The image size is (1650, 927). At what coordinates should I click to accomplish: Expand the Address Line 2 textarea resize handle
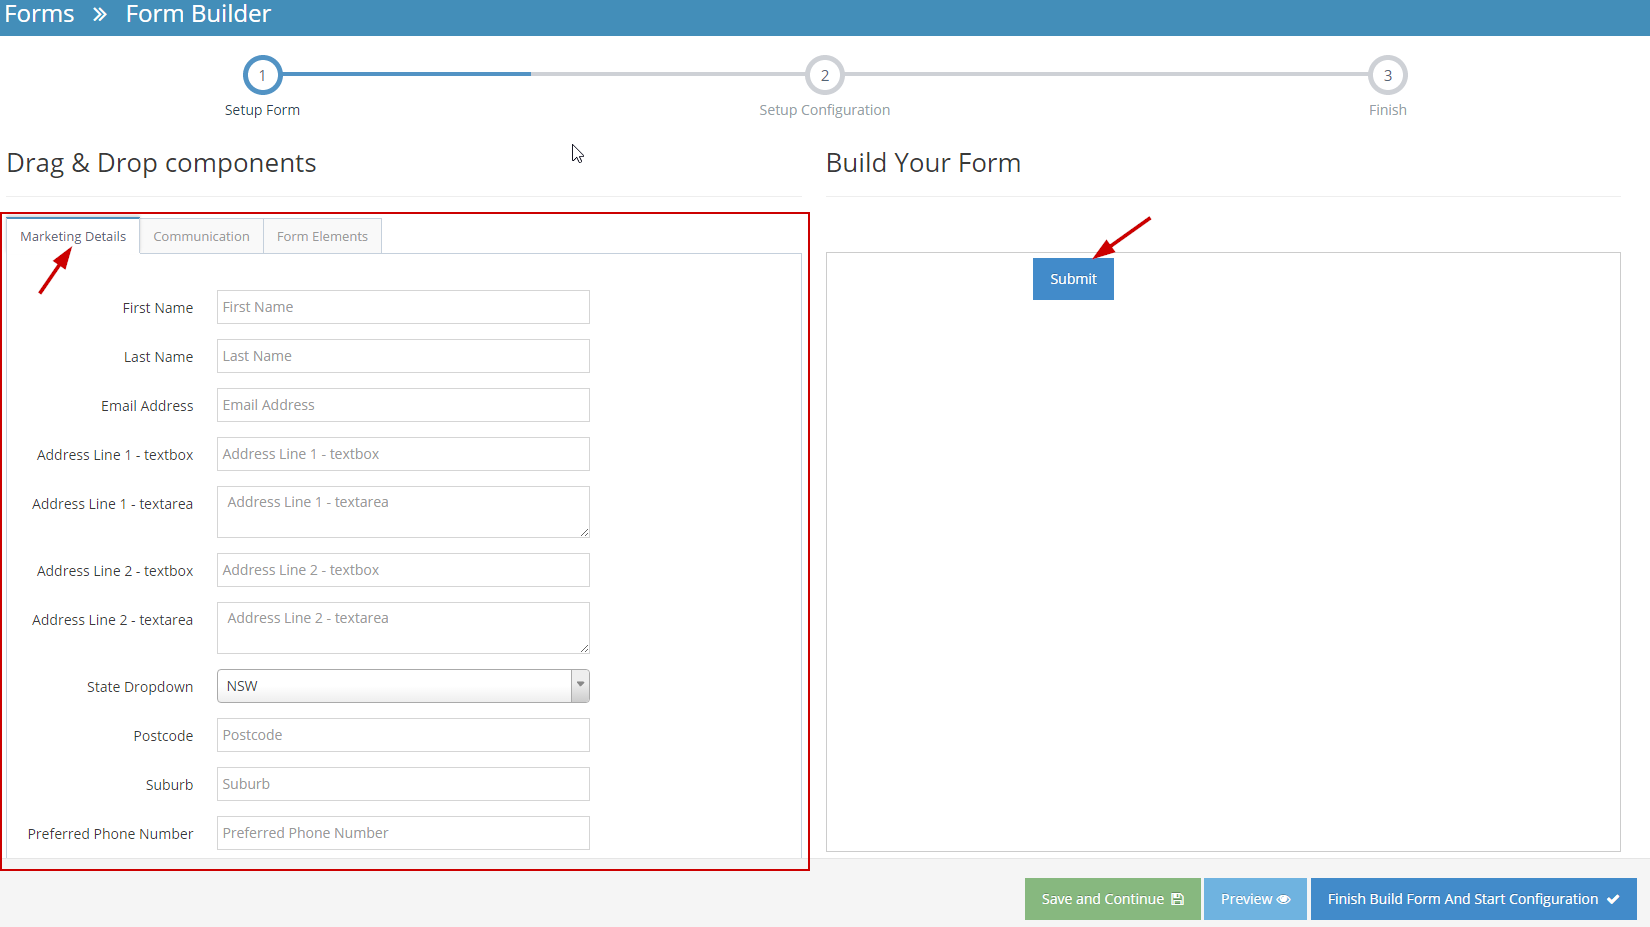[584, 649]
